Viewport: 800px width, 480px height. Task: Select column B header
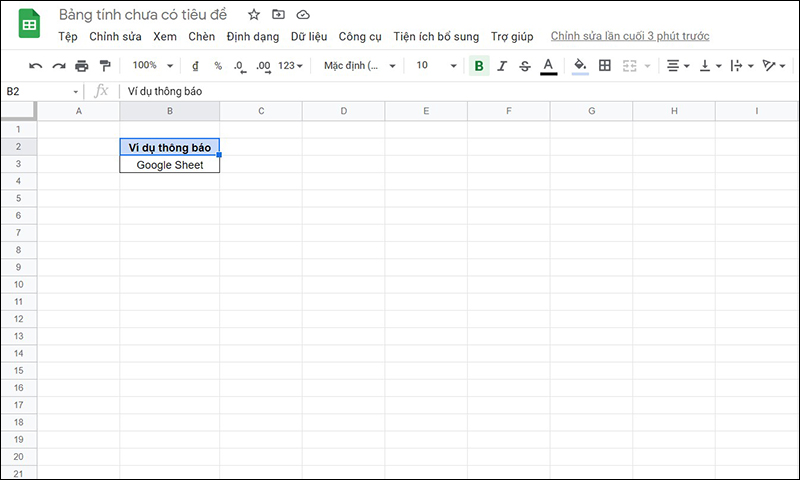click(170, 111)
